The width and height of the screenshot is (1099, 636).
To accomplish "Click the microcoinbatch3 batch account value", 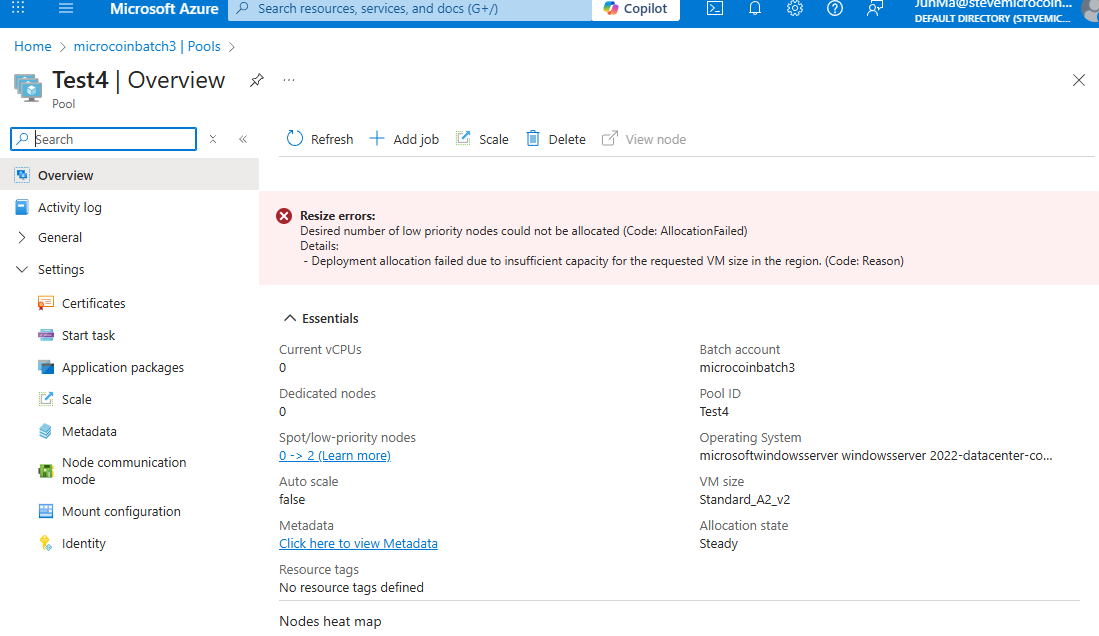I will point(747,367).
